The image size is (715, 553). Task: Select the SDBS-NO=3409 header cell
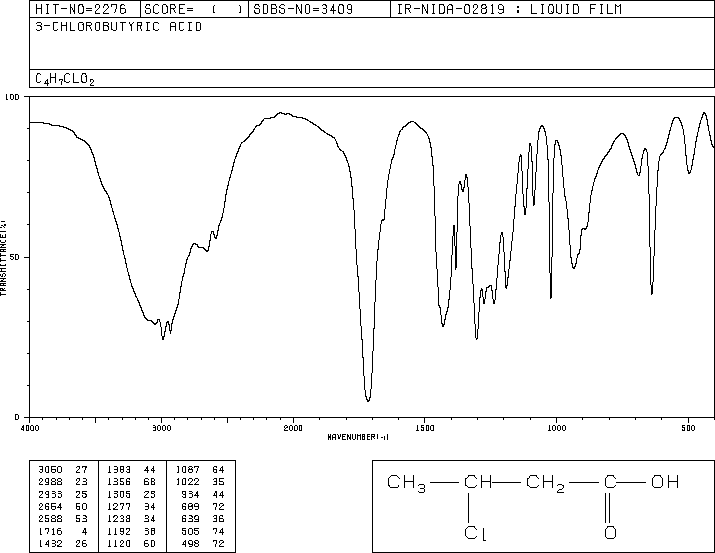click(319, 9)
